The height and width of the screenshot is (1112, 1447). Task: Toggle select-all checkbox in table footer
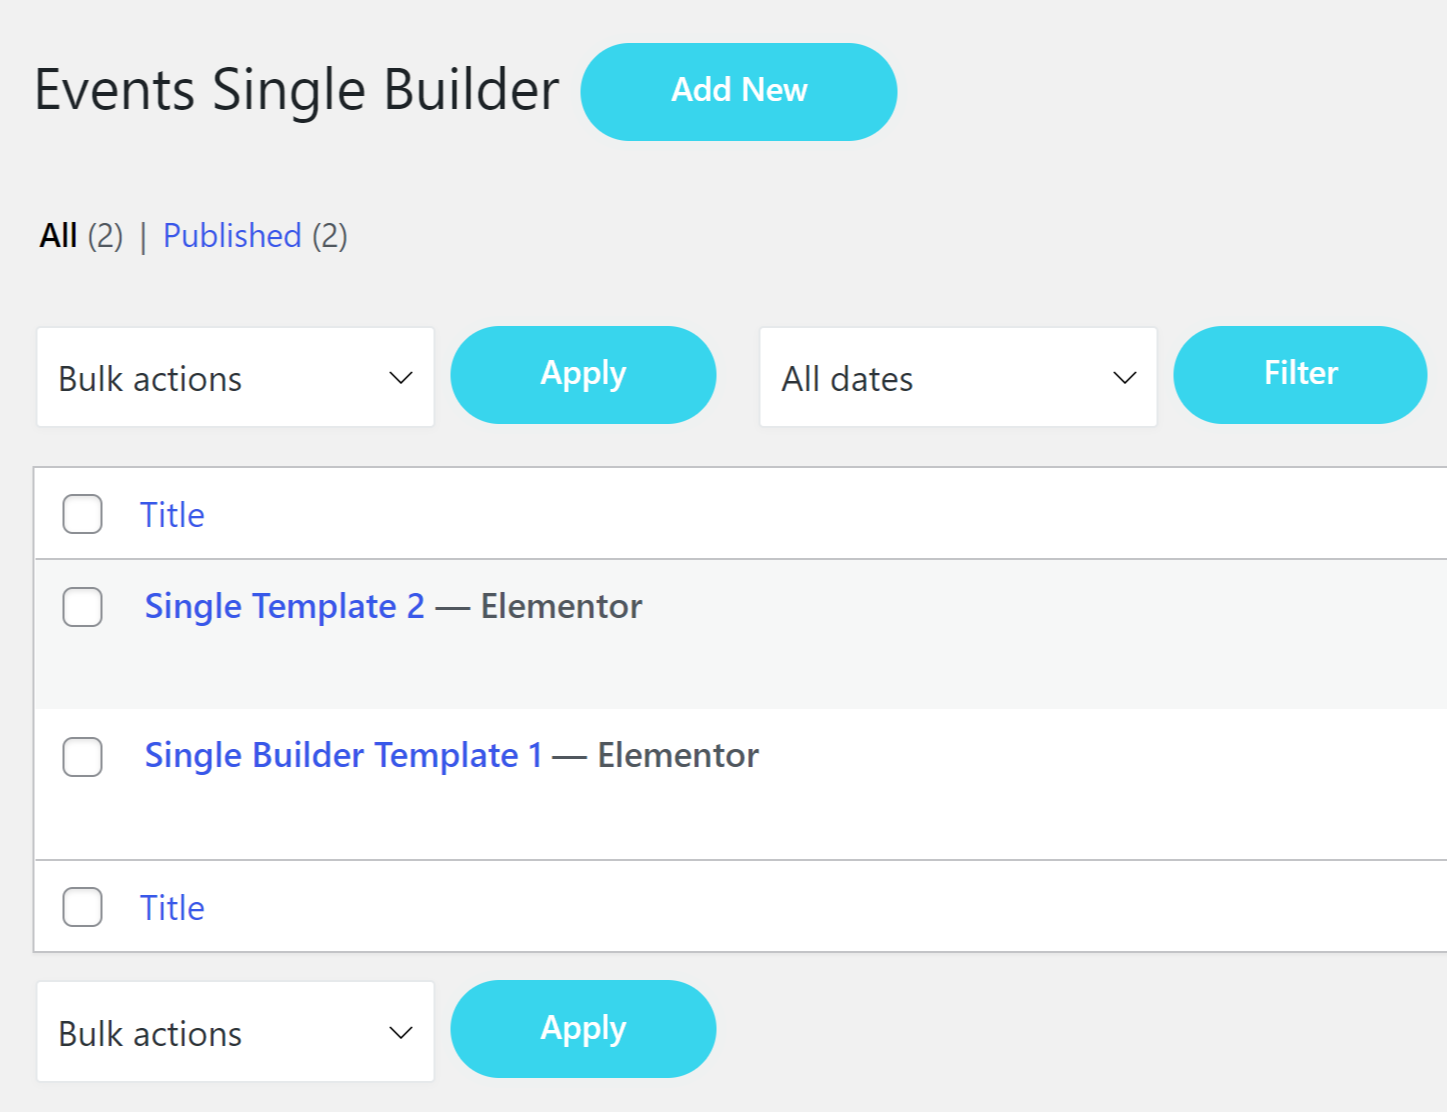click(82, 907)
